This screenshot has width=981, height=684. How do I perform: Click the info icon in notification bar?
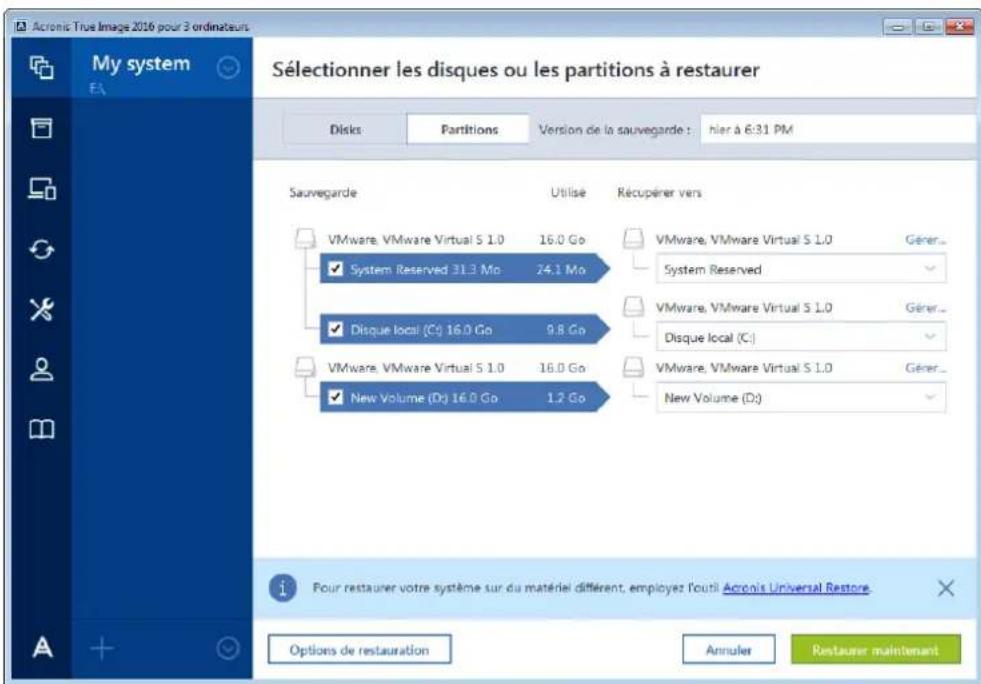[282, 588]
